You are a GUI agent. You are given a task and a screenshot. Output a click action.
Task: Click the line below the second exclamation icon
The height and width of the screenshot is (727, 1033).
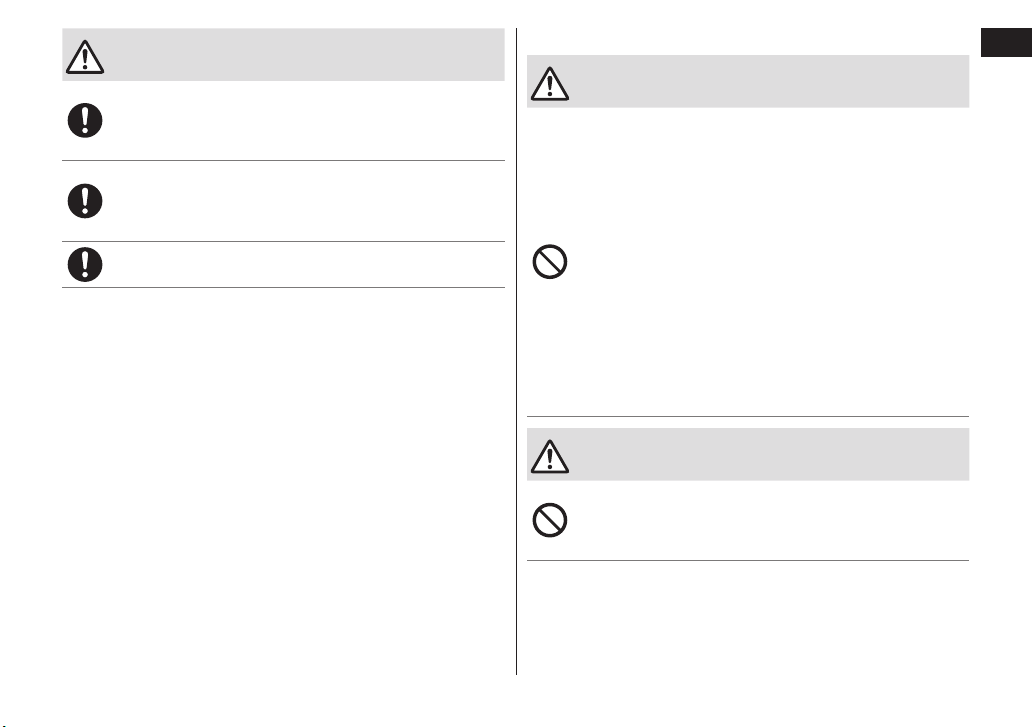tap(283, 242)
